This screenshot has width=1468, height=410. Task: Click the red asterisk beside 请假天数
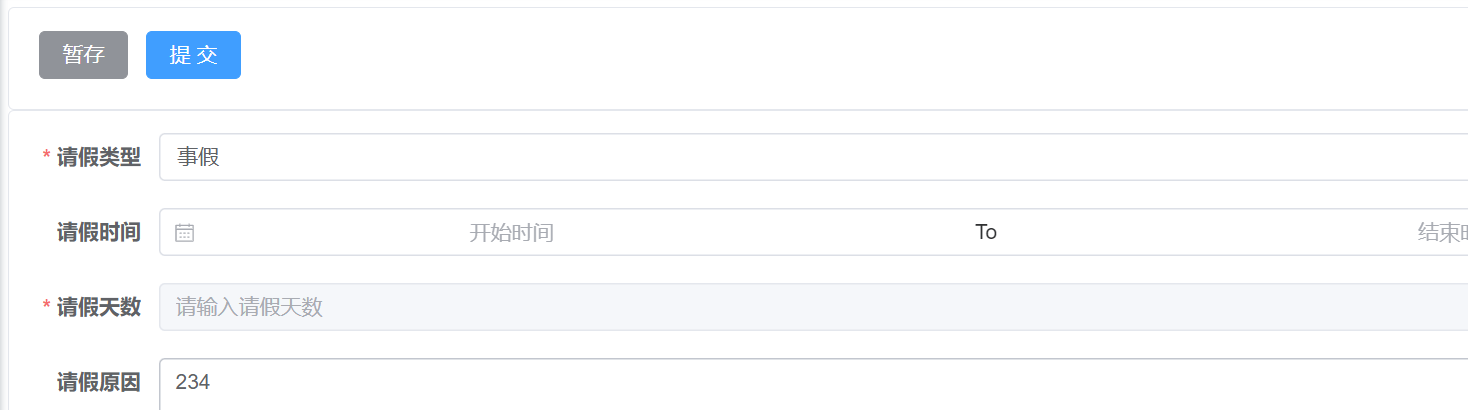coord(46,307)
